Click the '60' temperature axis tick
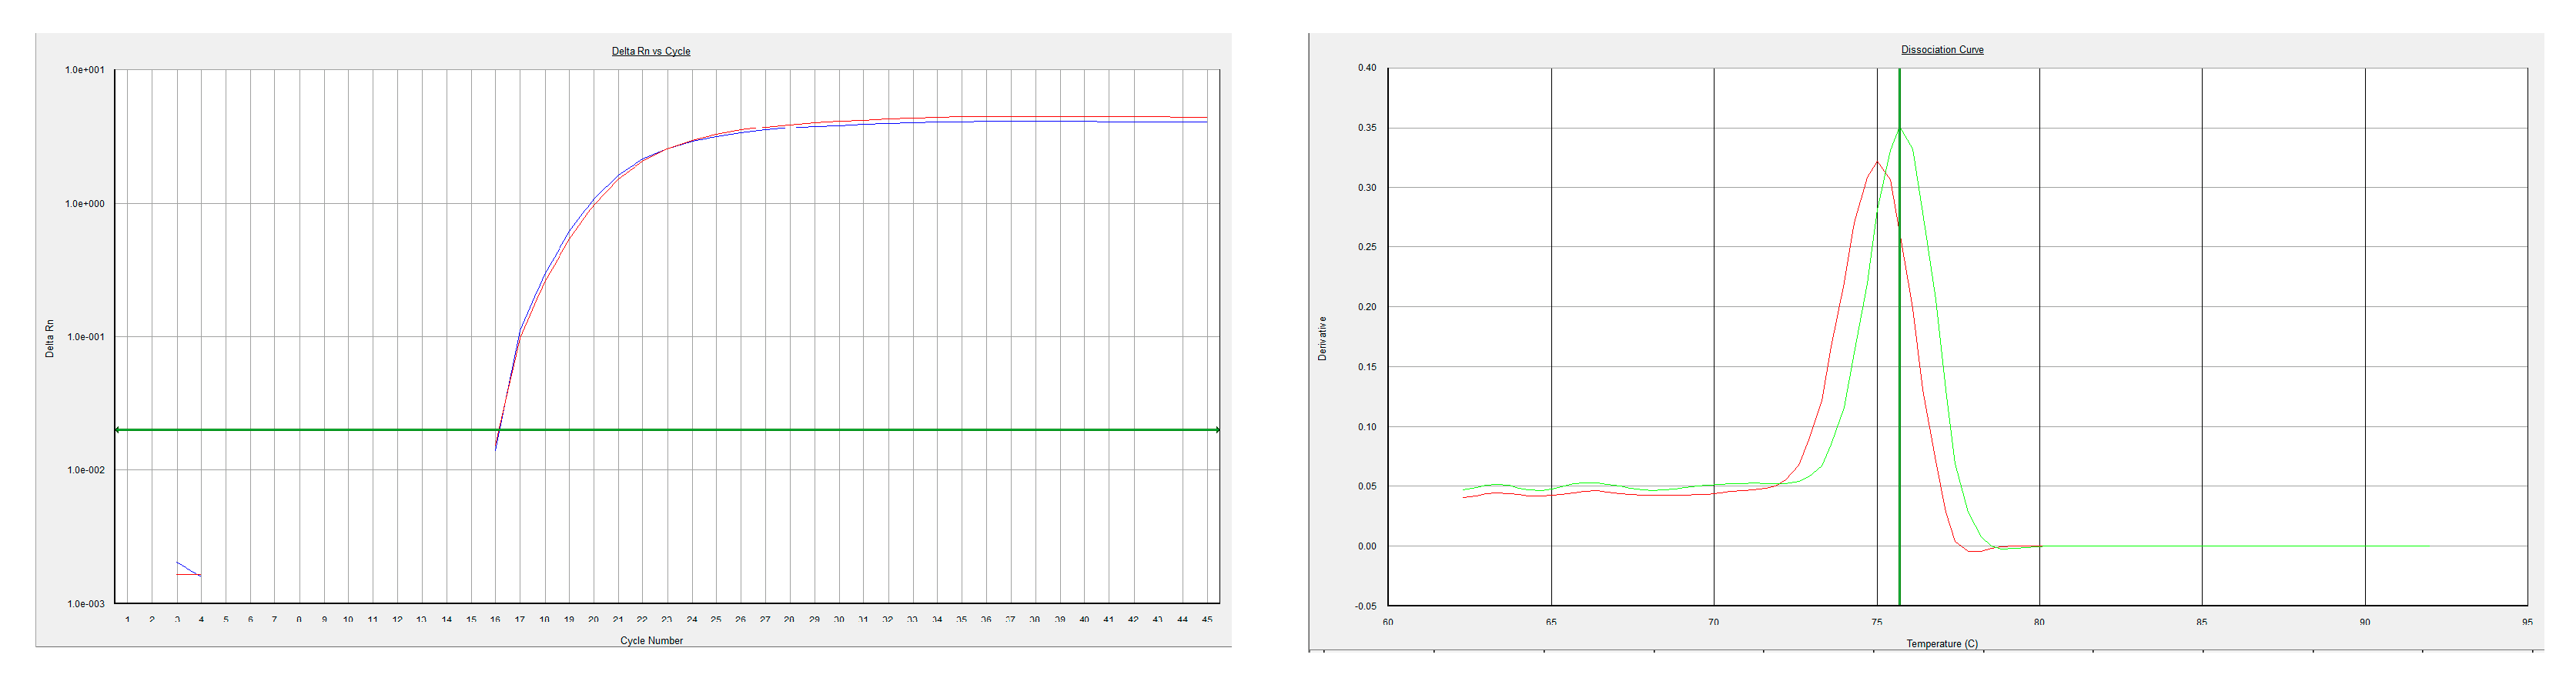Image resolution: width=2576 pixels, height=688 pixels. (x=1388, y=622)
